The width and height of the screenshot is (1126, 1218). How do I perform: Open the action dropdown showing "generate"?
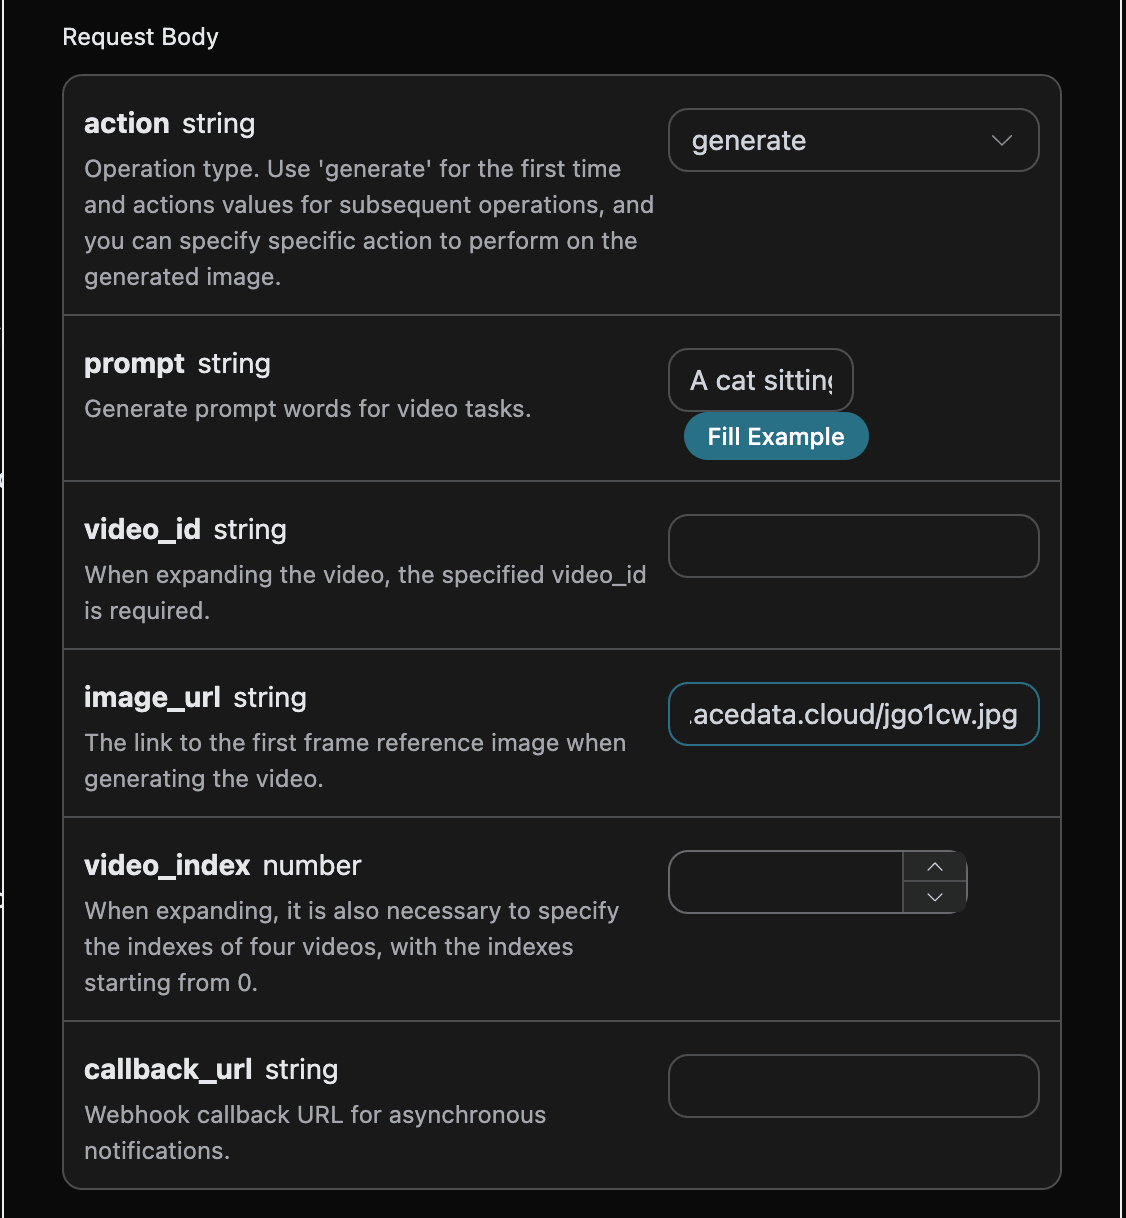[830, 140]
